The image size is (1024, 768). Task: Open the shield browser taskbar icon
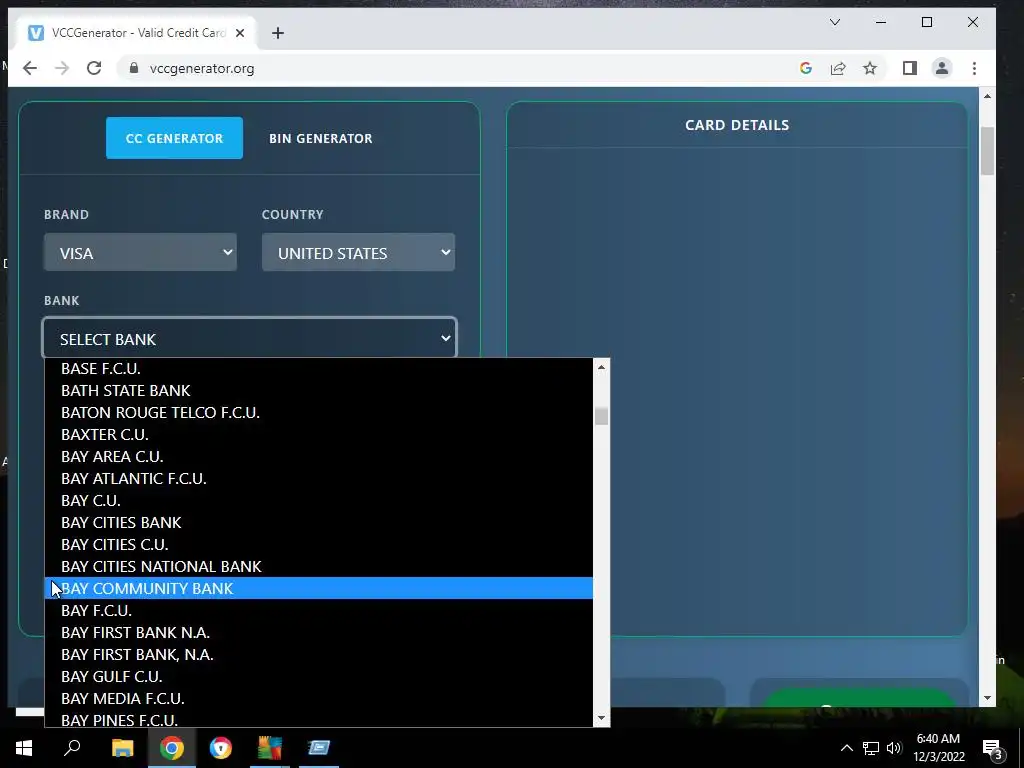[x=221, y=748]
